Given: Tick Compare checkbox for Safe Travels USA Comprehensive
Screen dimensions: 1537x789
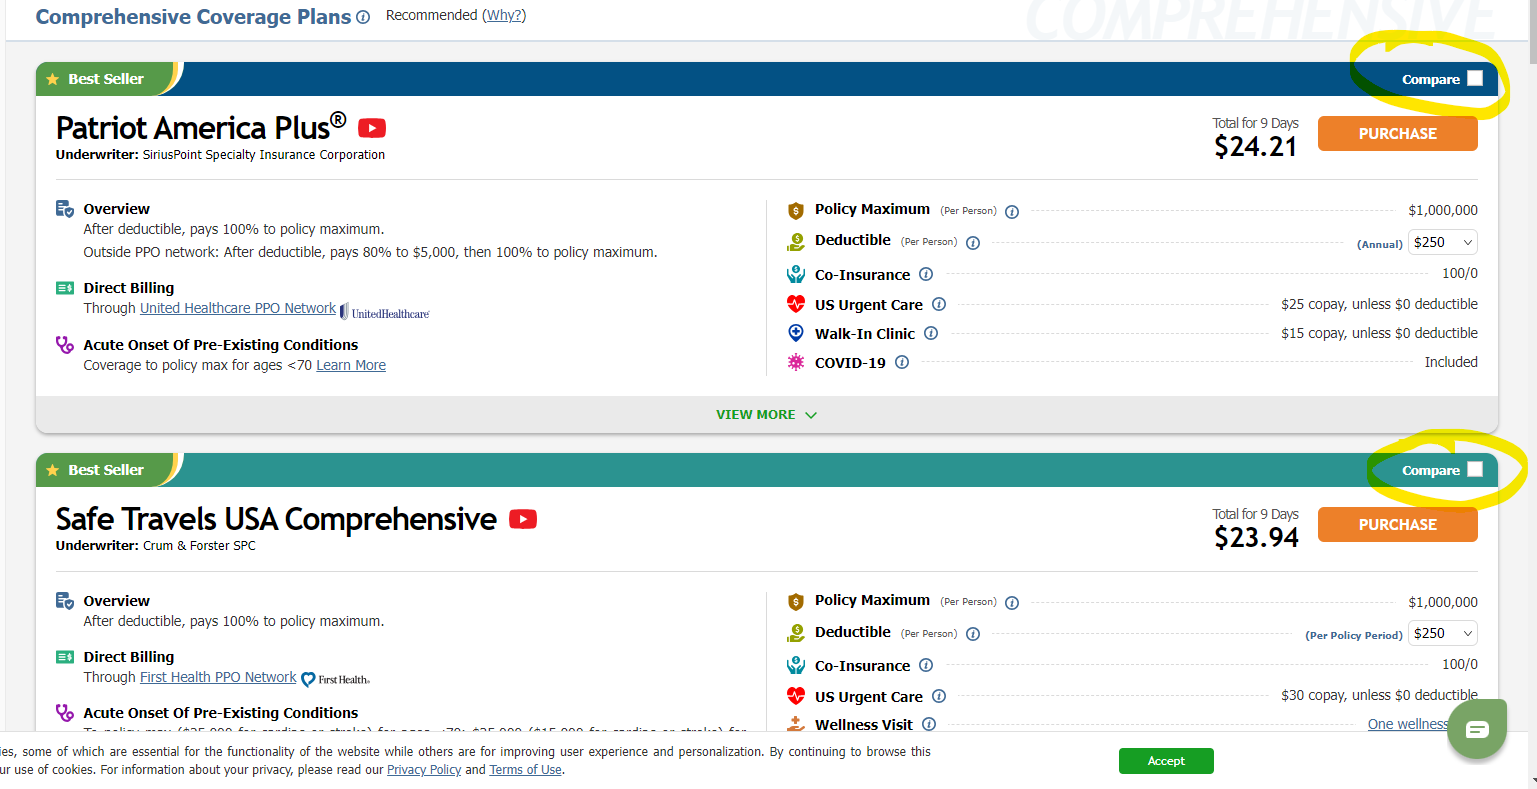Looking at the screenshot, I should click(x=1475, y=470).
